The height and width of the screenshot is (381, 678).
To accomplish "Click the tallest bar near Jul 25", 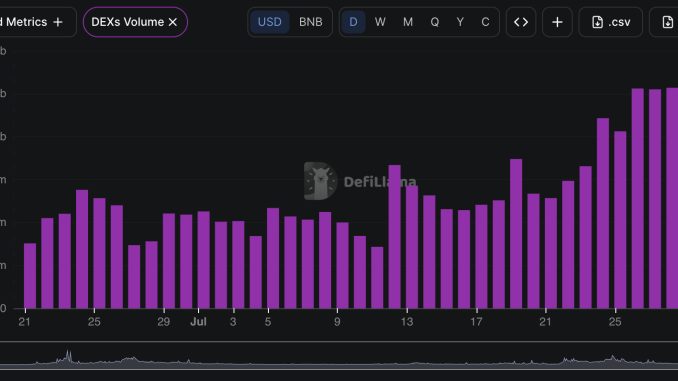I will pyautogui.click(x=603, y=213).
